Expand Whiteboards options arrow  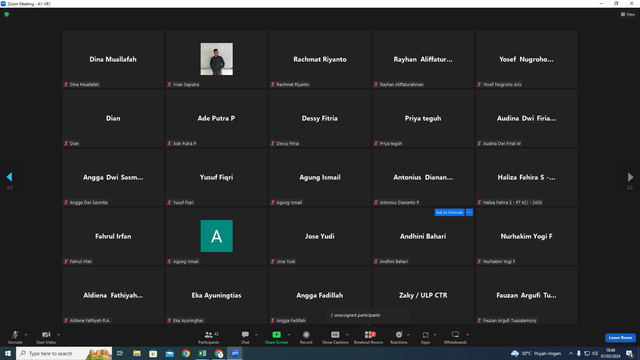467,335
